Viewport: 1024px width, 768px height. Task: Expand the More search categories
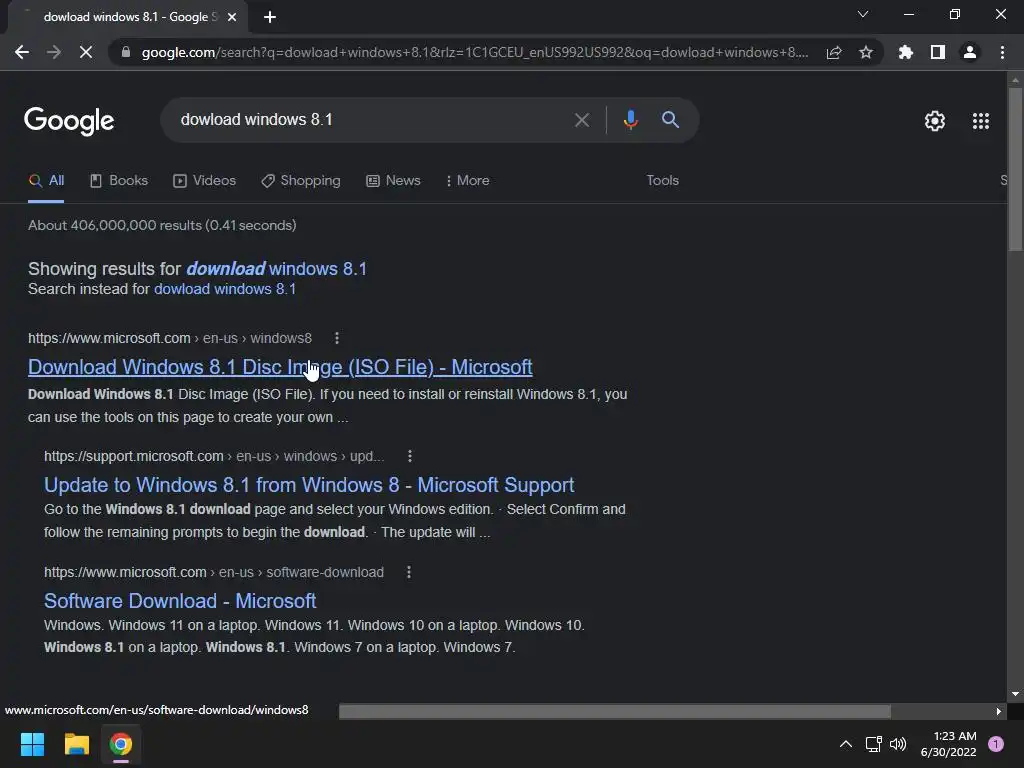click(467, 181)
